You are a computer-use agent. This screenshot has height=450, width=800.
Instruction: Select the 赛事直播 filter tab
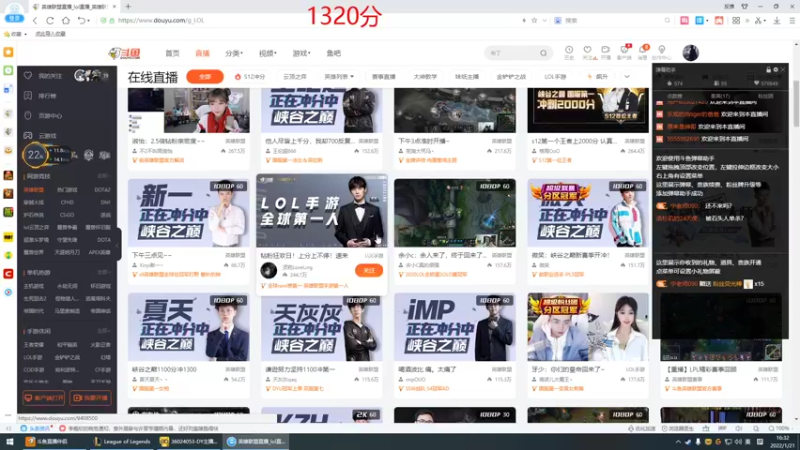coord(384,77)
